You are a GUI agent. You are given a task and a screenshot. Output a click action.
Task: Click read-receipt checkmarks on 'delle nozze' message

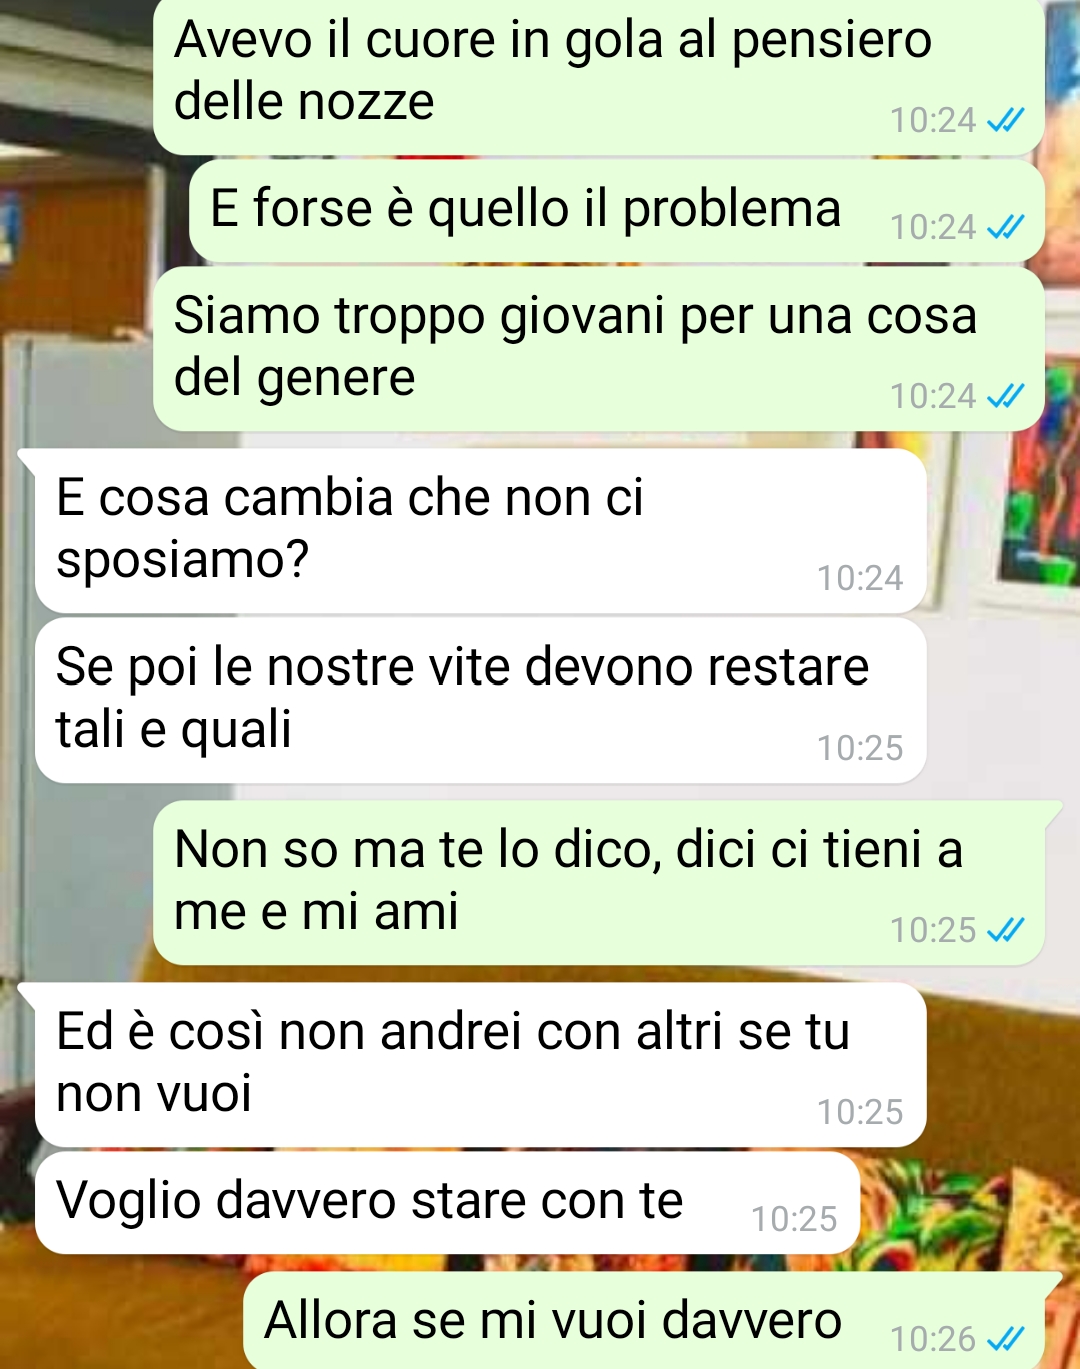1005,121
